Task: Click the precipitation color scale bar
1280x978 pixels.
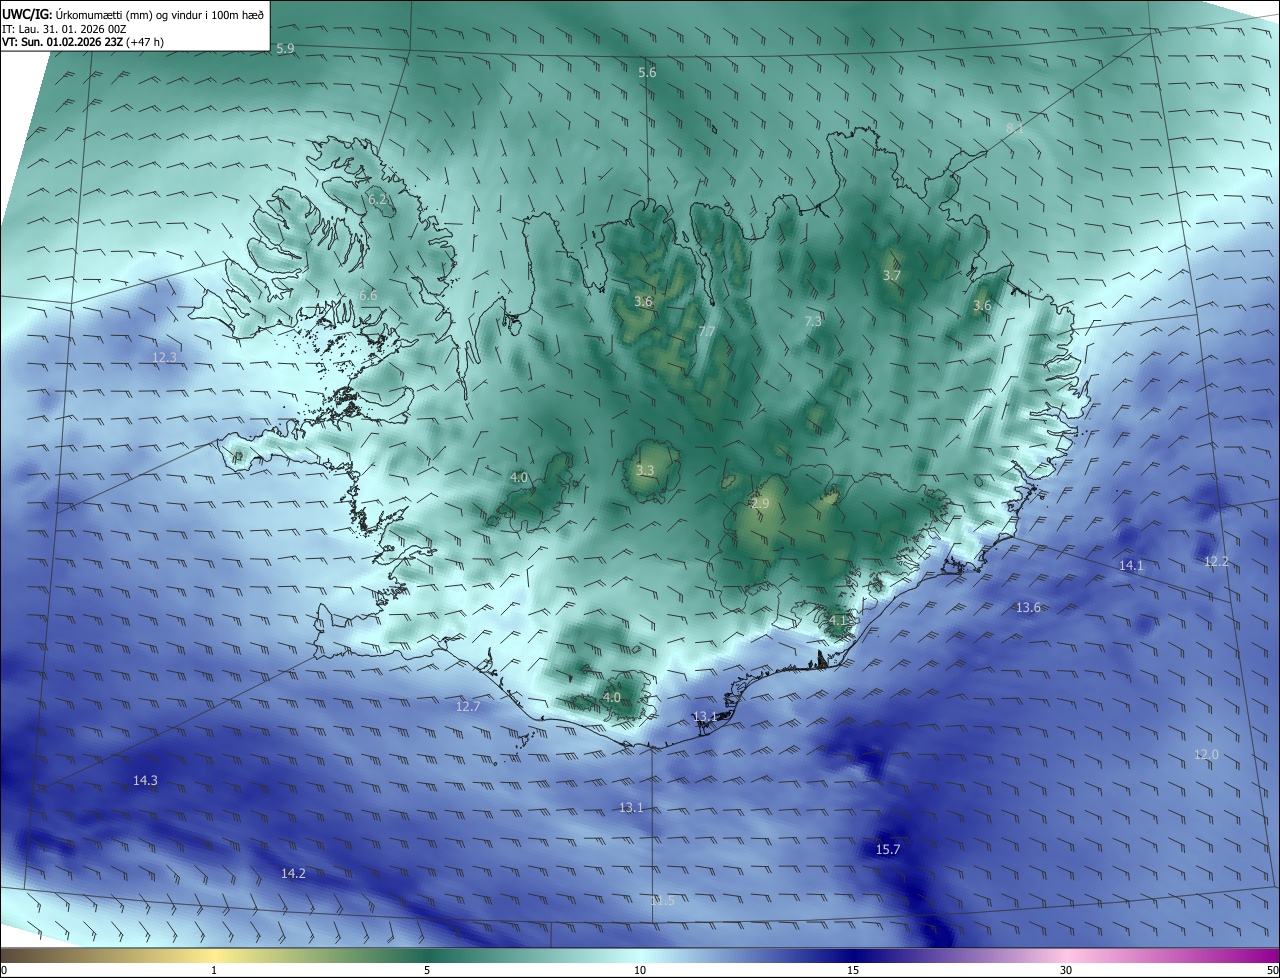Action: 640,955
